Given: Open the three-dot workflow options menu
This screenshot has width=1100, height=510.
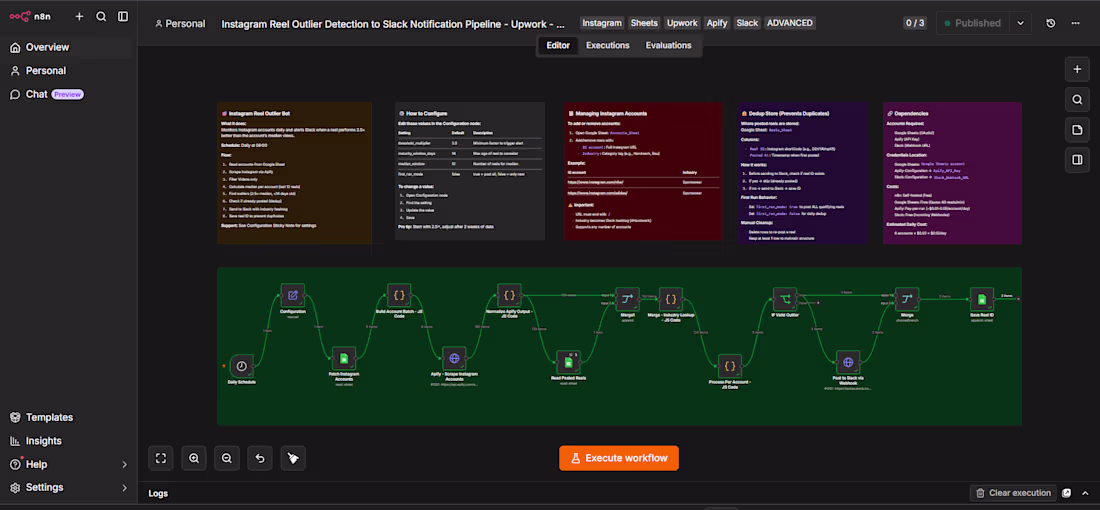Looking at the screenshot, I should (1075, 23).
